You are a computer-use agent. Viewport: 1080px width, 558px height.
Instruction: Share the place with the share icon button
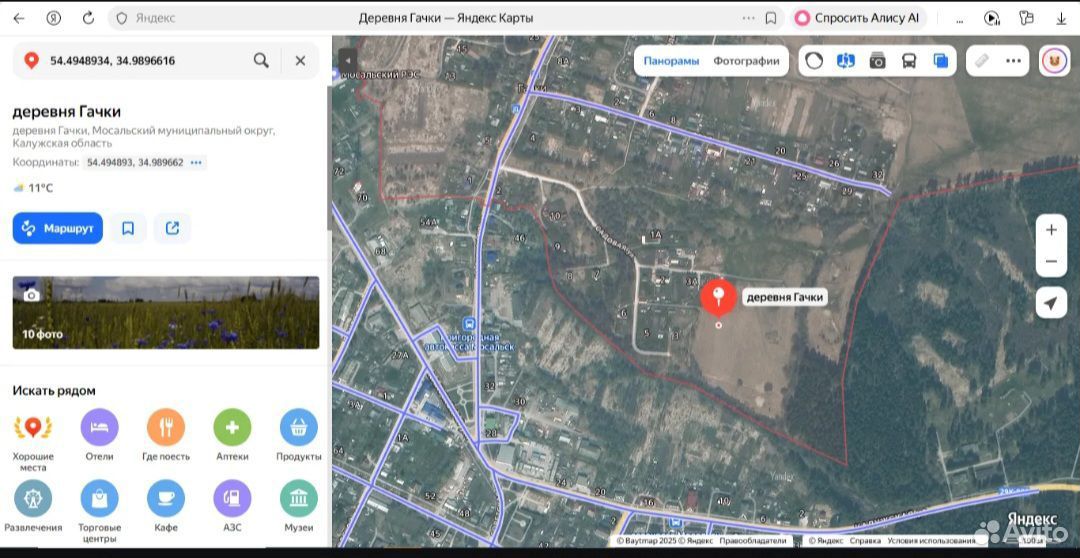tap(172, 228)
